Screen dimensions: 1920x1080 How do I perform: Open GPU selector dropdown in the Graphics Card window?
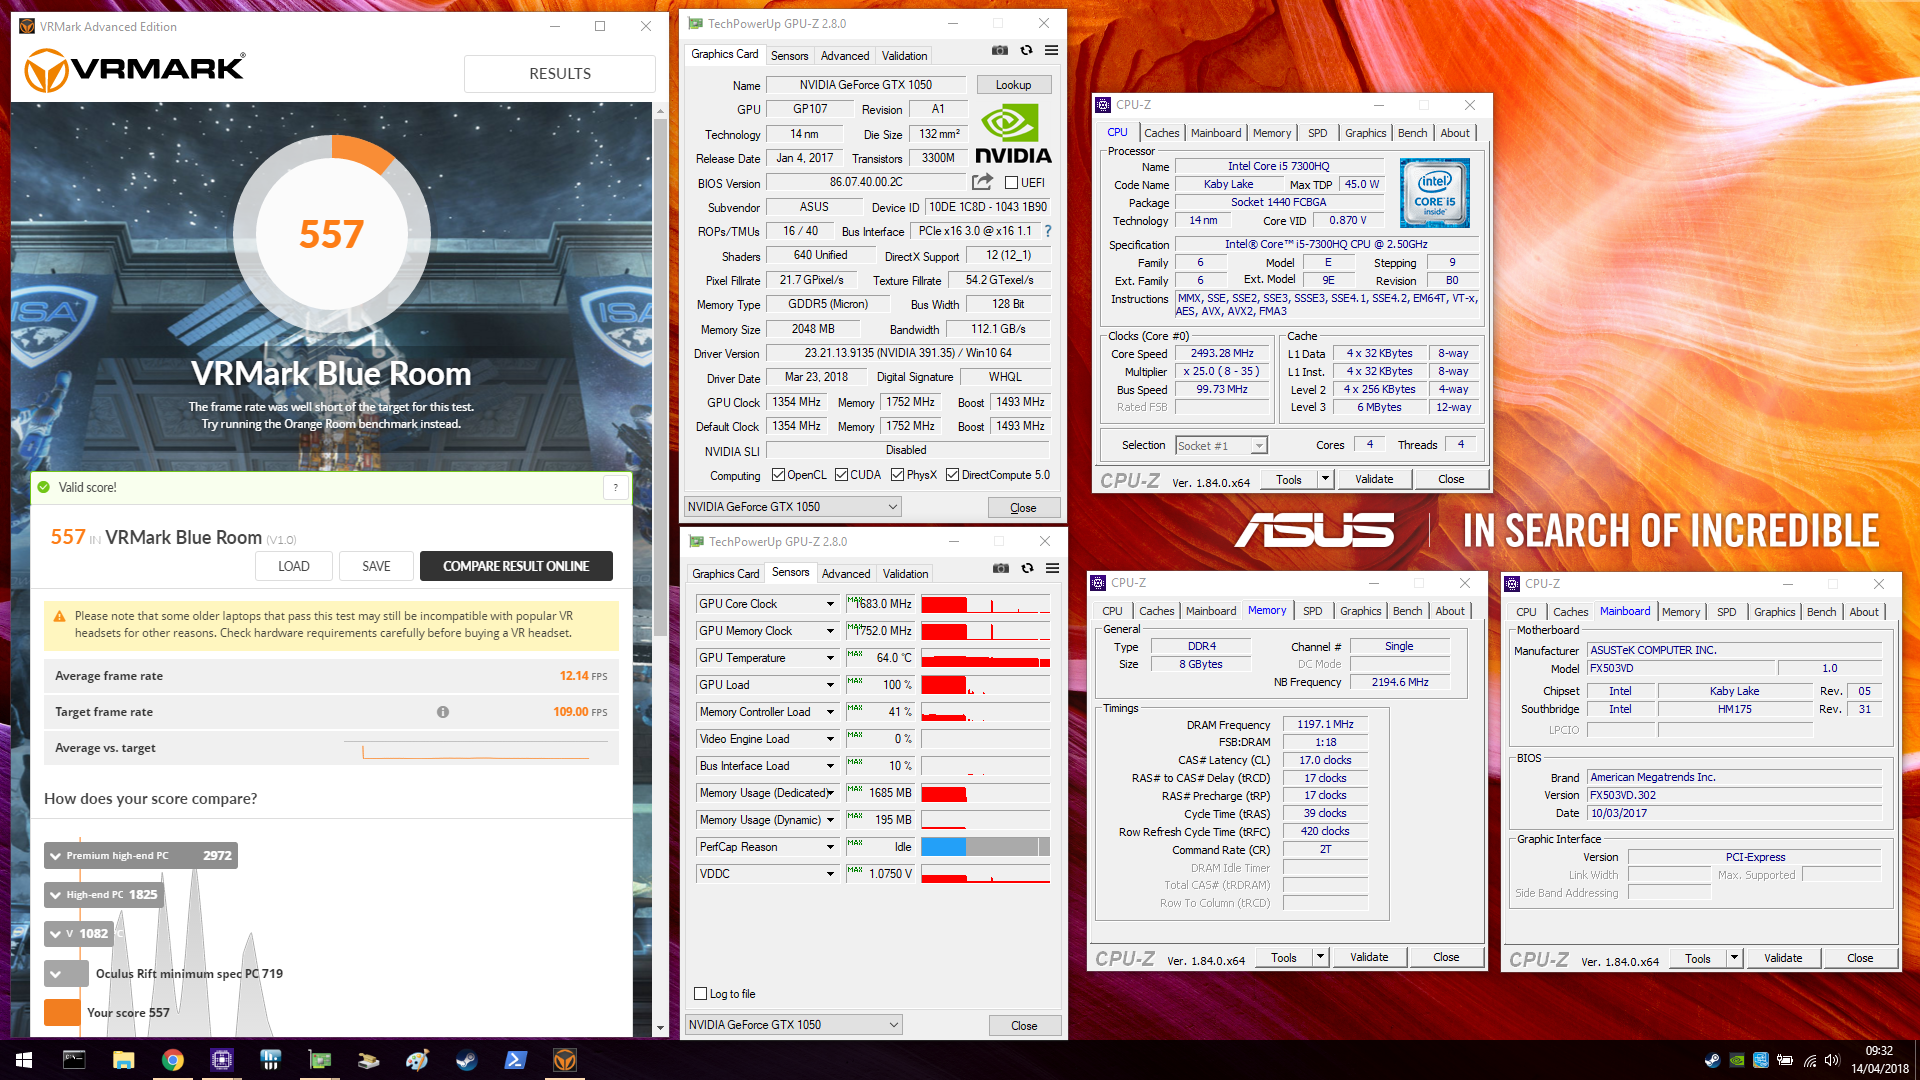click(x=793, y=507)
